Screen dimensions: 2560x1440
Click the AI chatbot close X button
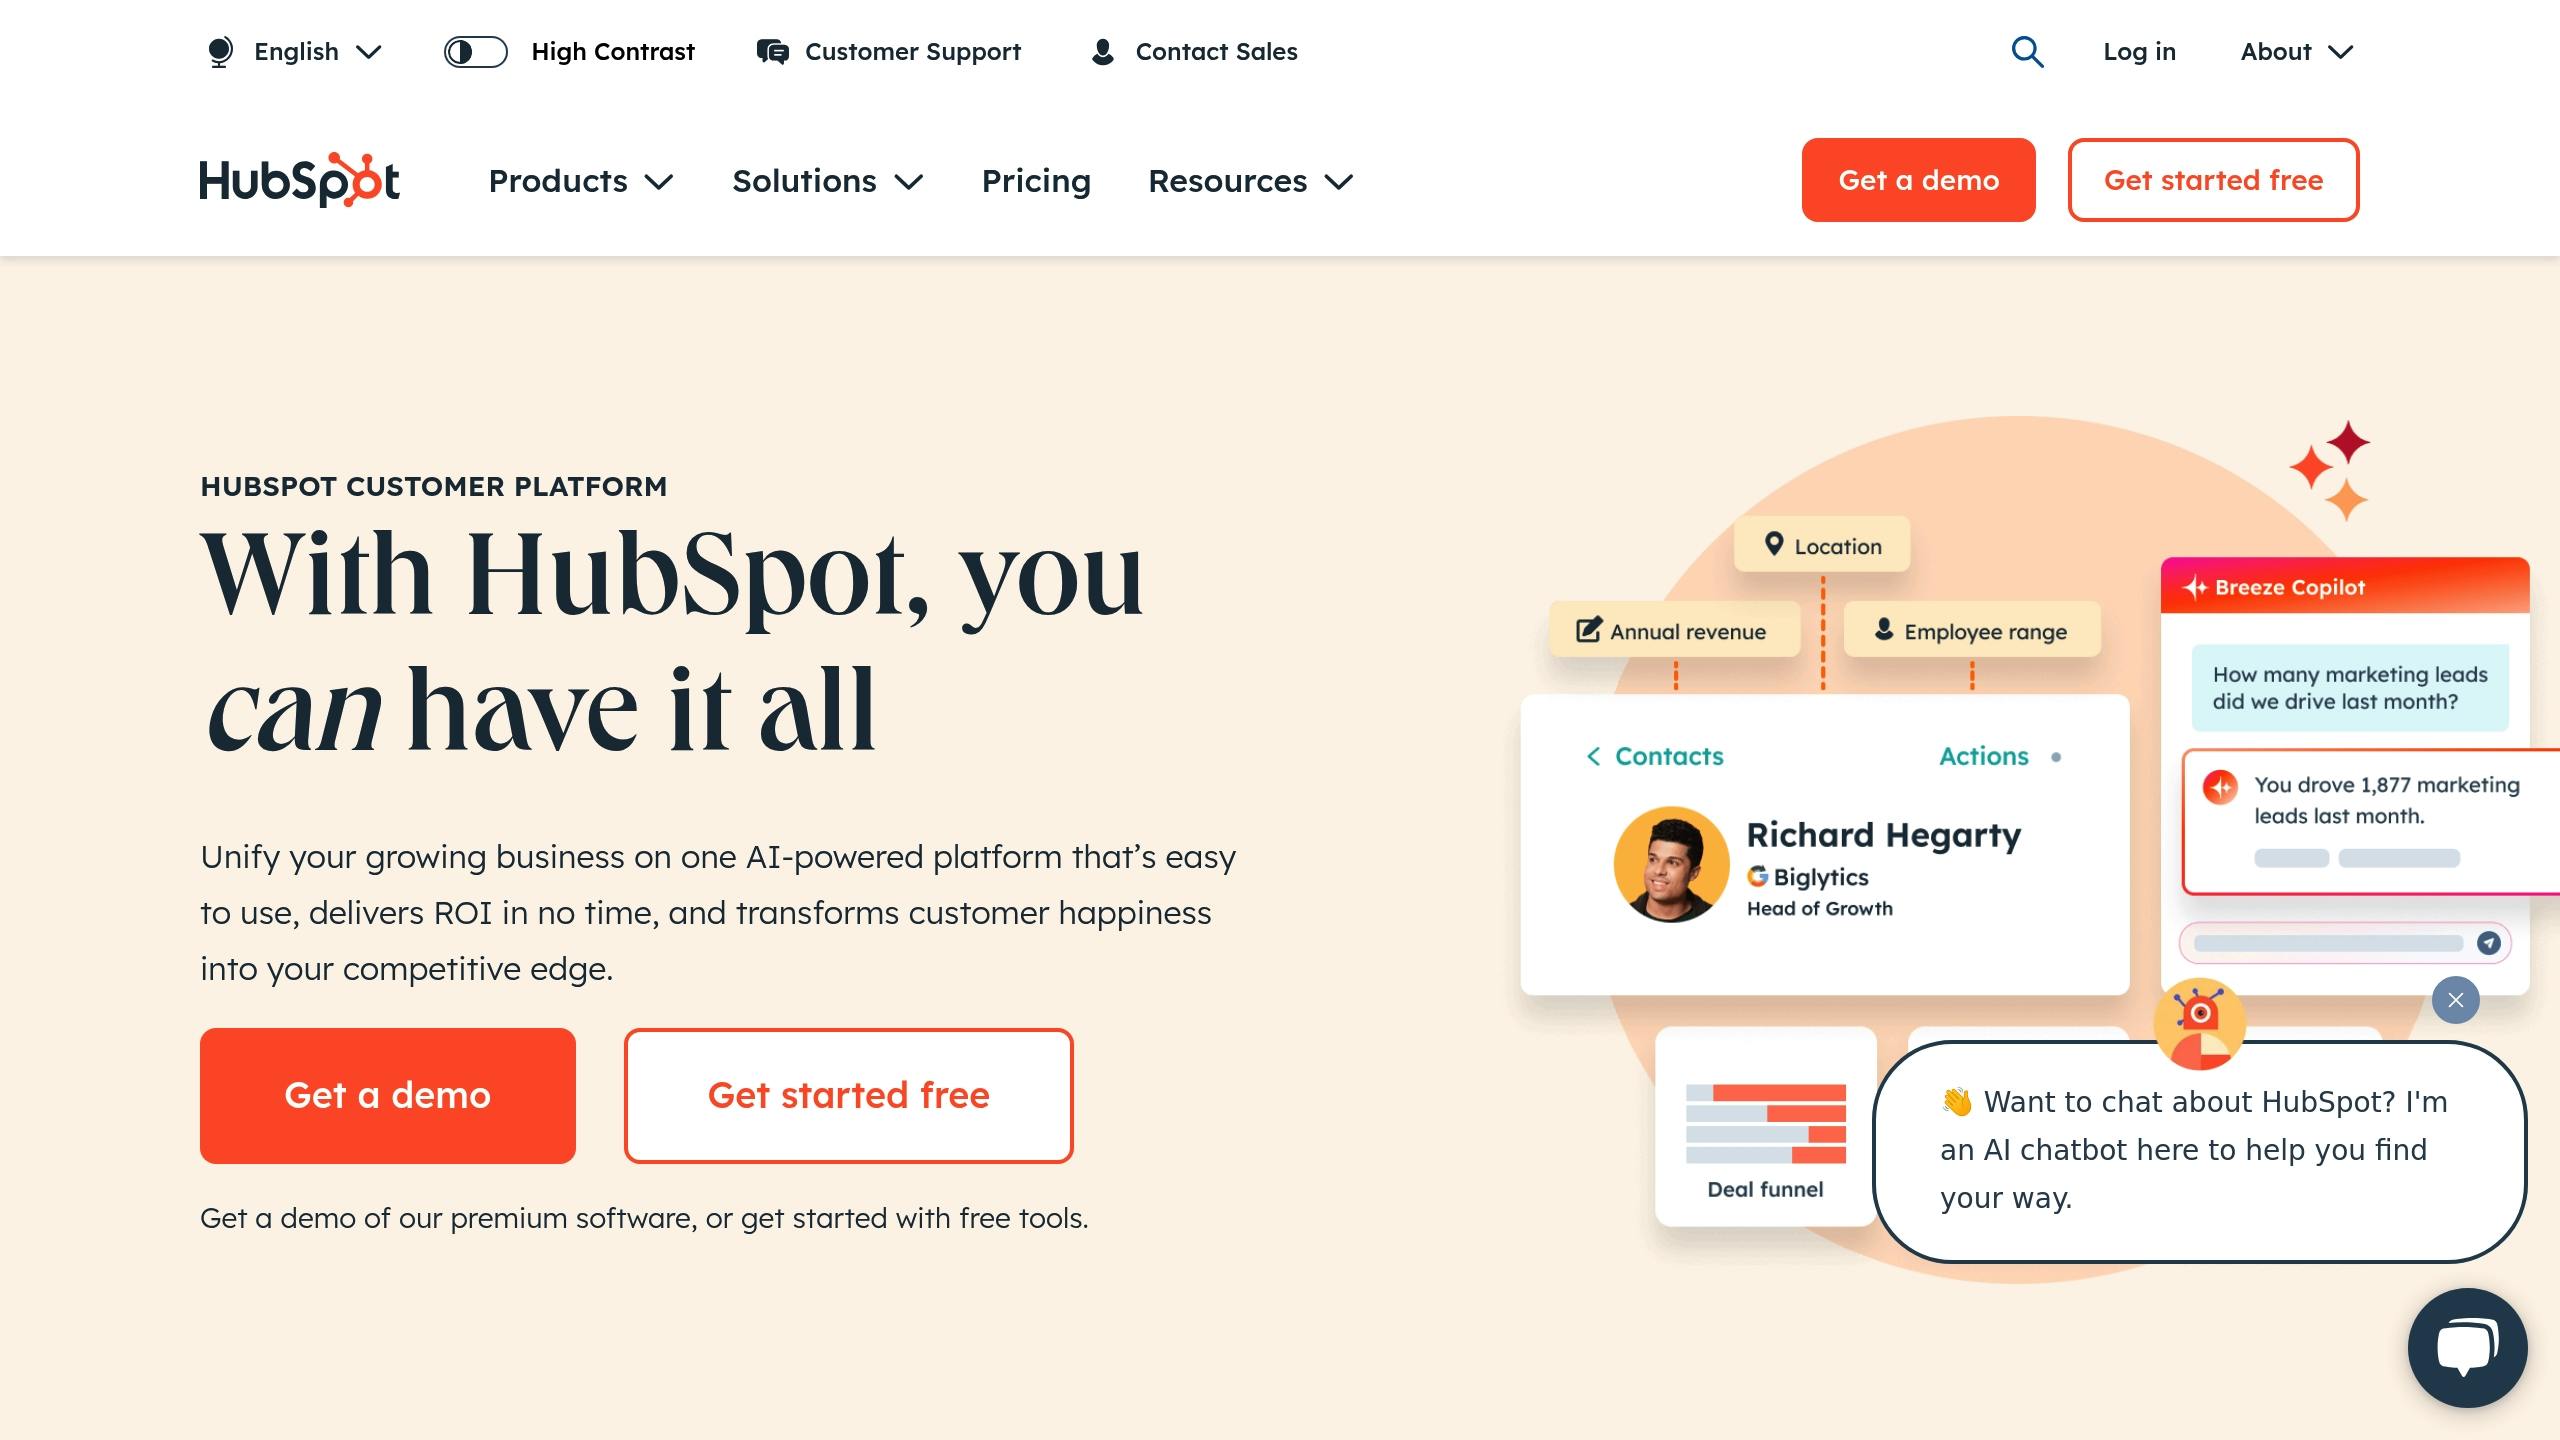coord(2456,999)
